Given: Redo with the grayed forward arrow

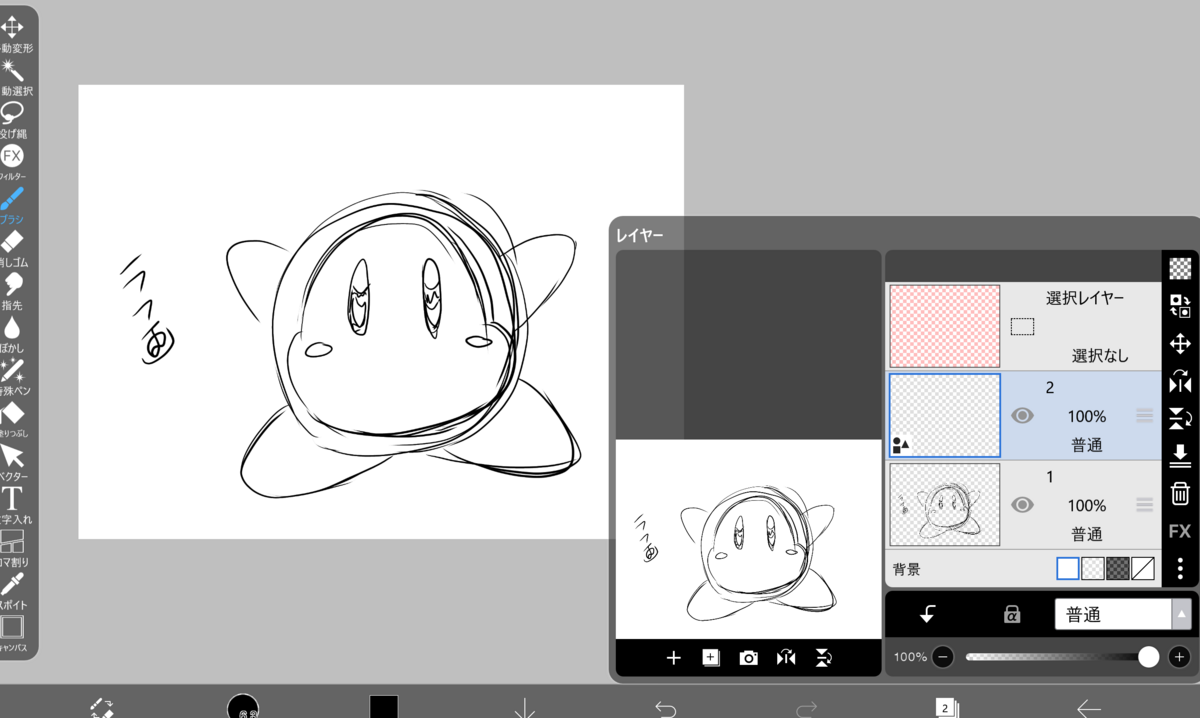Looking at the screenshot, I should 806,709.
